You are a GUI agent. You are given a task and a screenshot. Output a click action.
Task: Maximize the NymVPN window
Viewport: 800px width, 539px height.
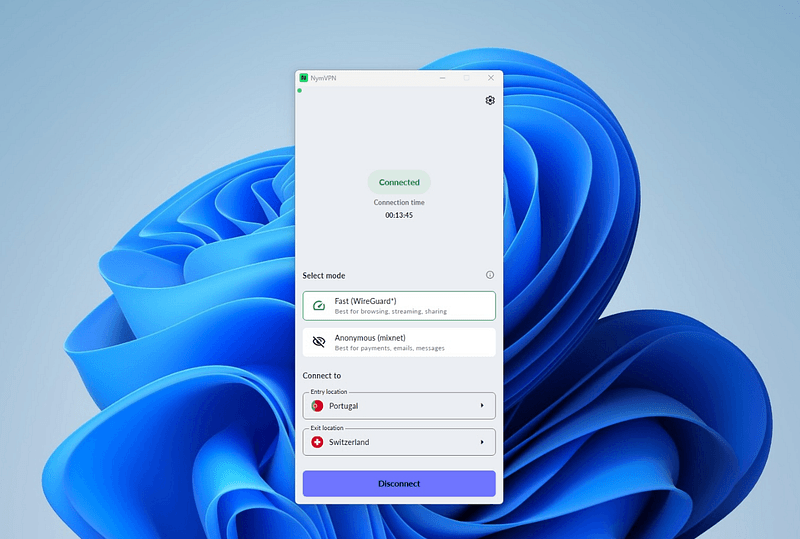coord(466,78)
